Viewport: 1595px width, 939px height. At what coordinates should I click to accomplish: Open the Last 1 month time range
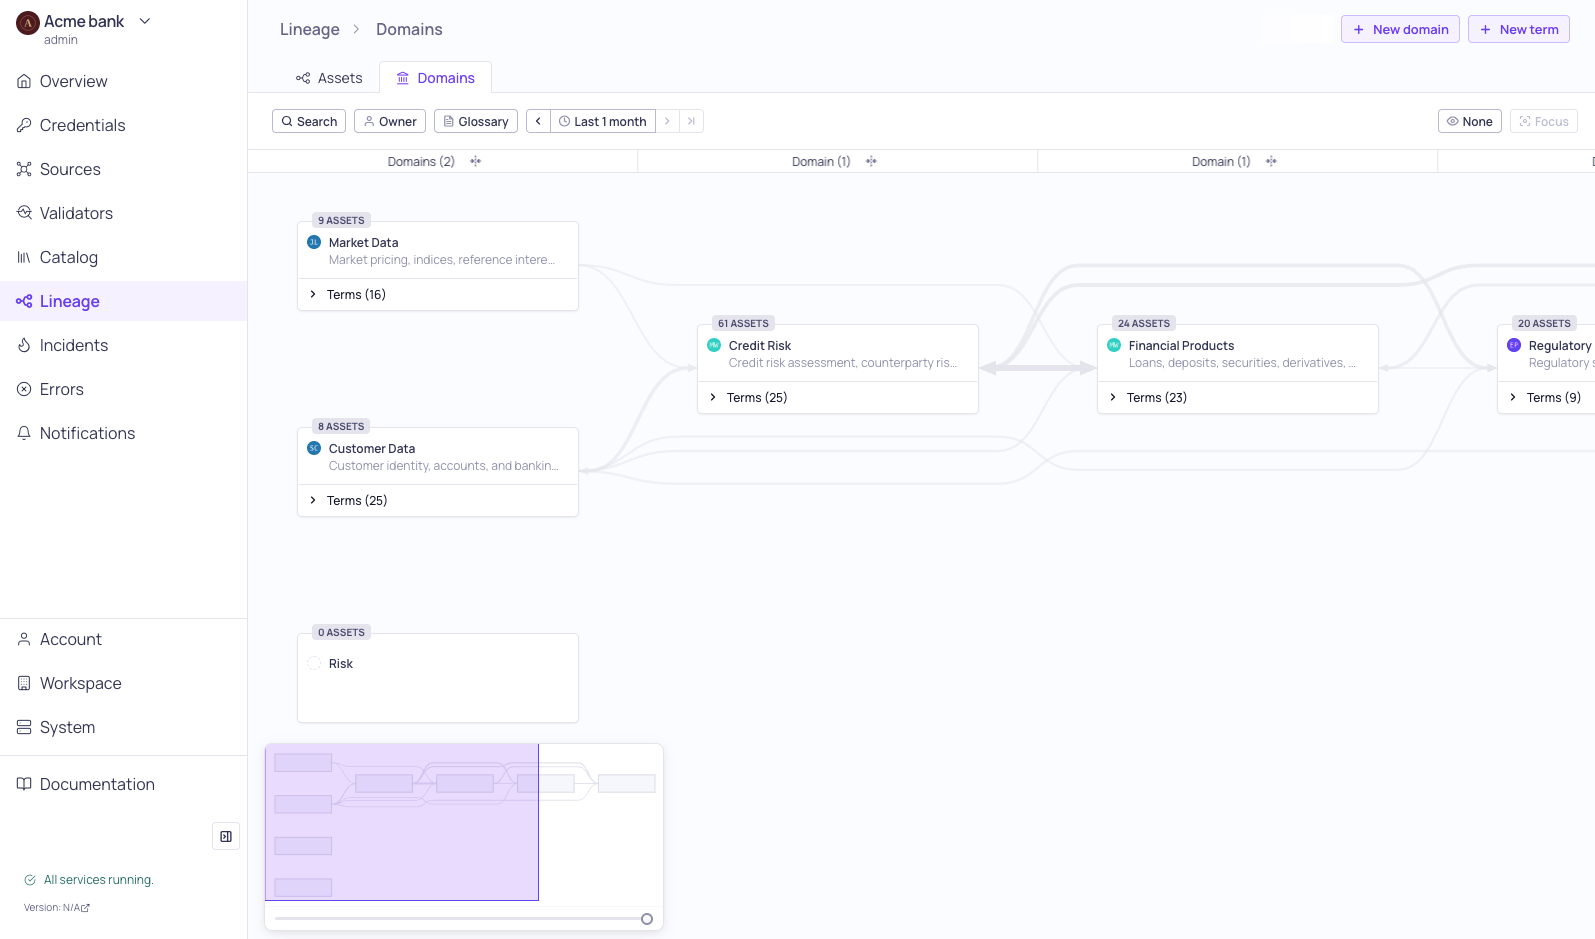(x=603, y=121)
